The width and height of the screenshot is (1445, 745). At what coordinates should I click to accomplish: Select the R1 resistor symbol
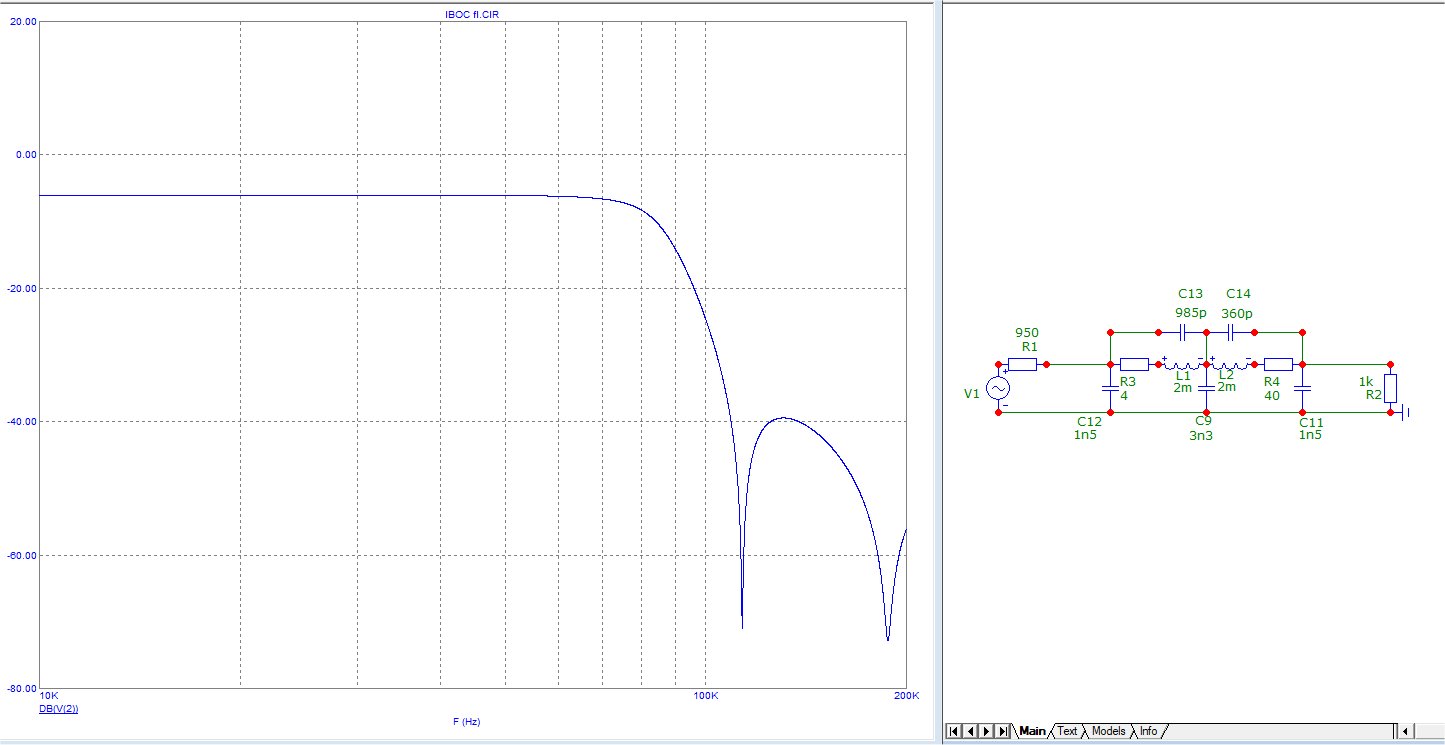coord(1023,364)
